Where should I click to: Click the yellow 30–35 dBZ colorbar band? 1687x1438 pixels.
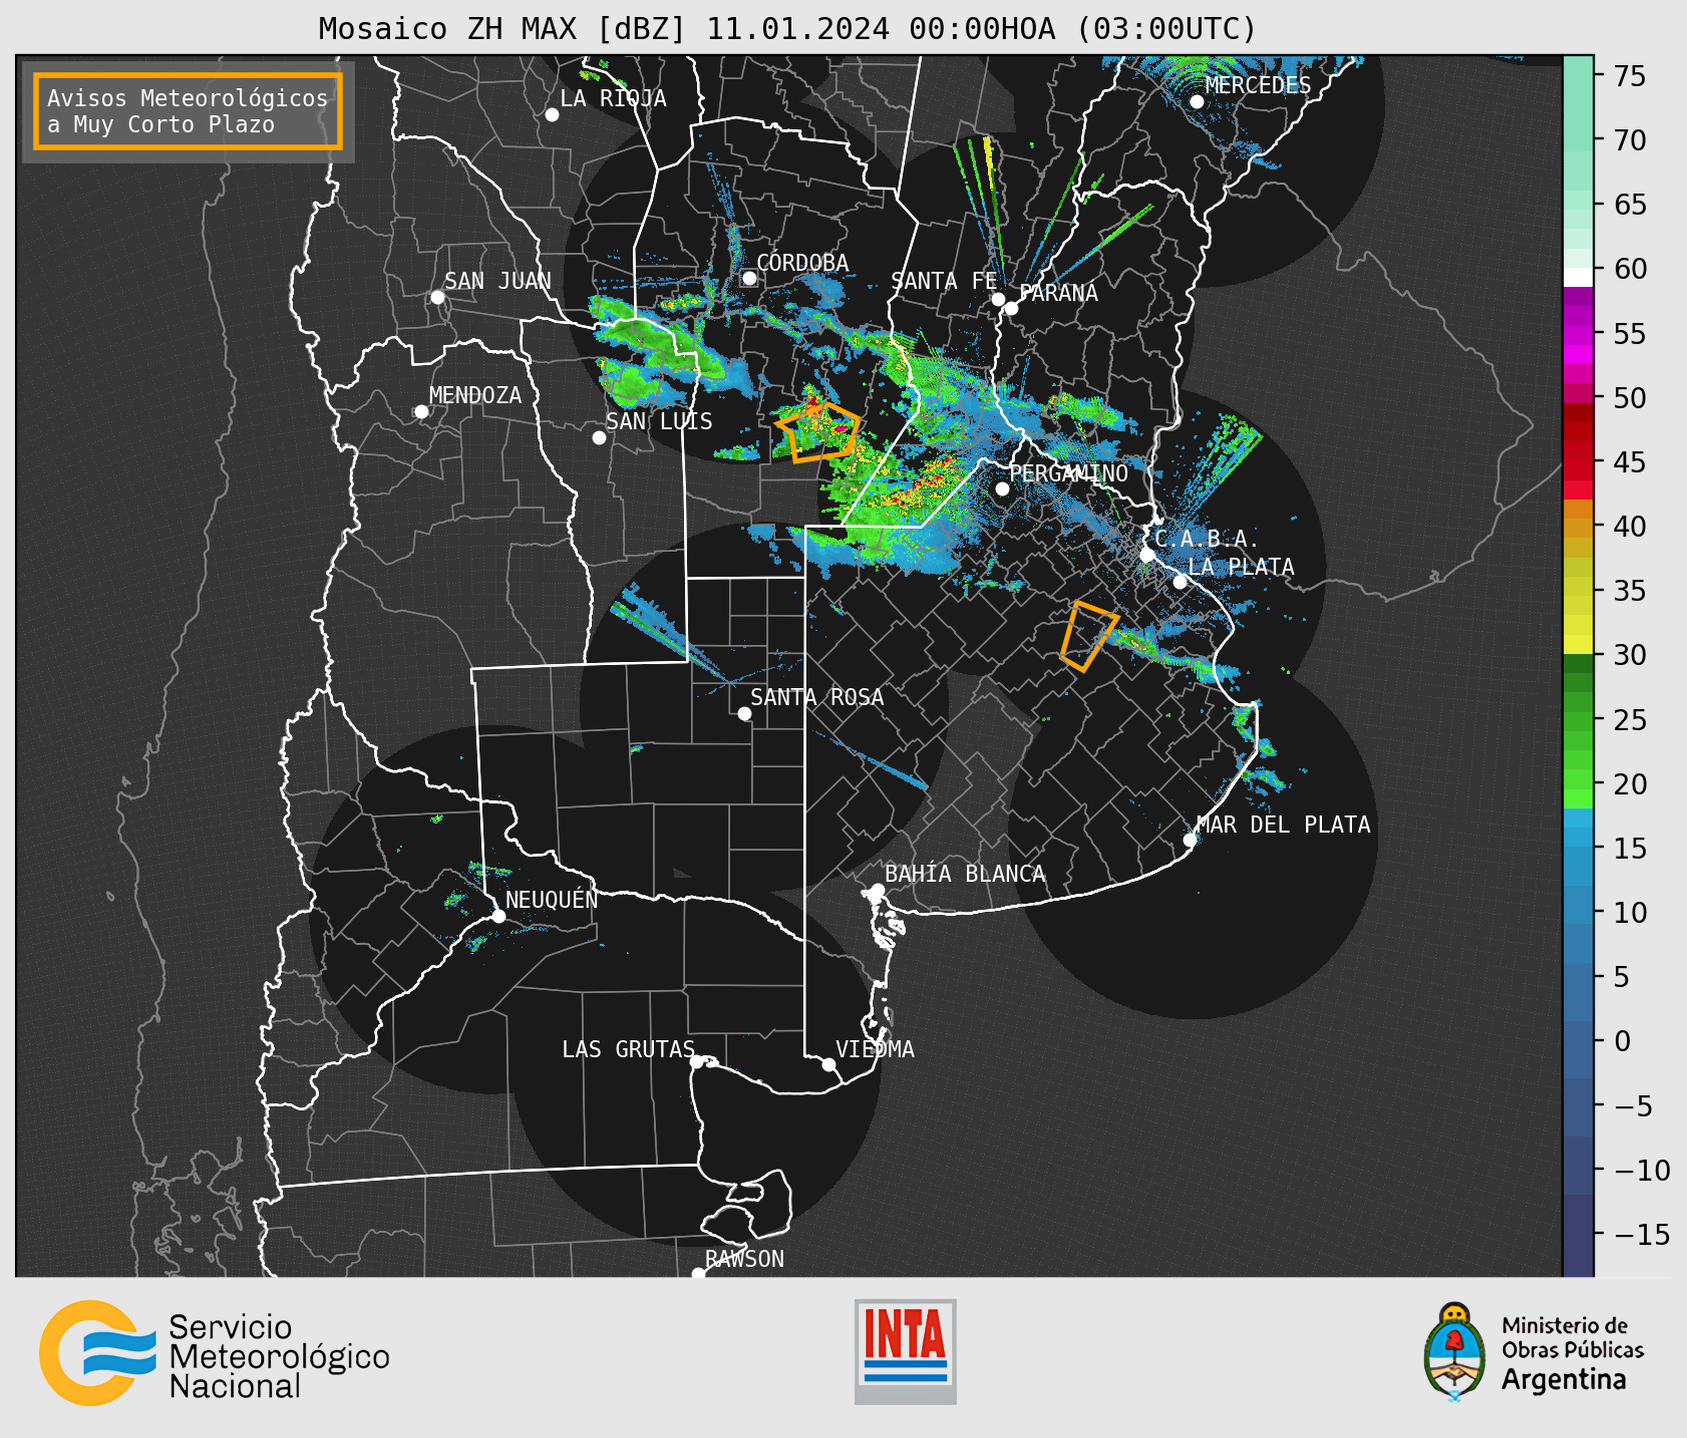1578,622
